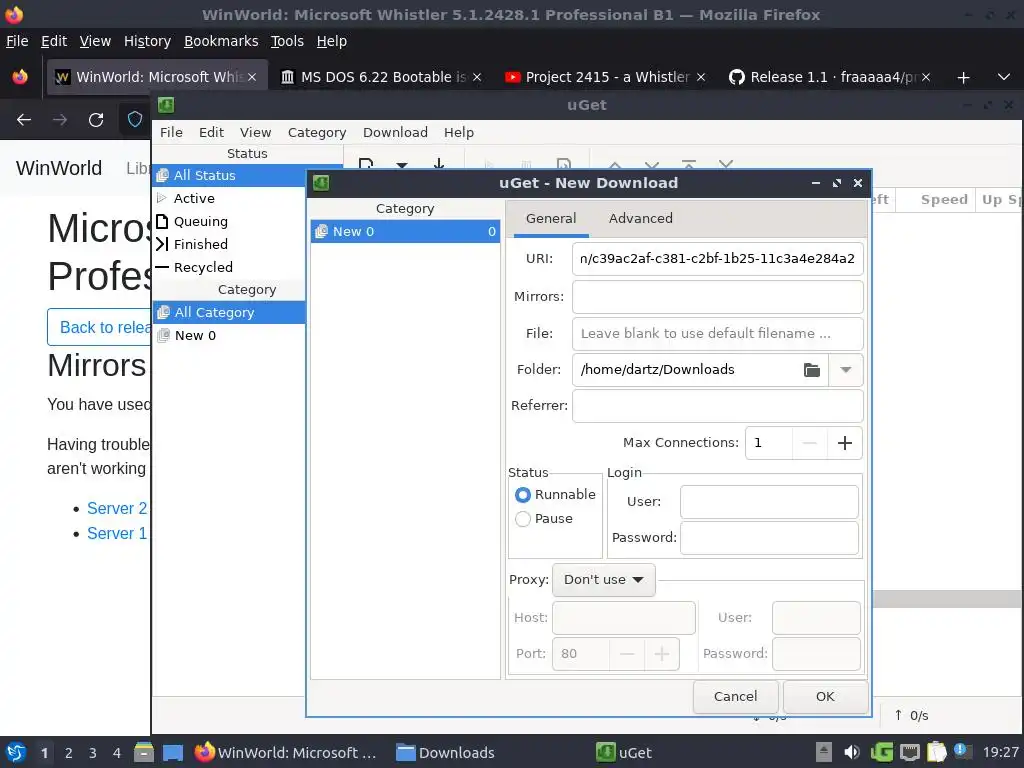Screen dimensions: 1024x768
Task: Select All Status in uGet sidebar
Action: 229,175
